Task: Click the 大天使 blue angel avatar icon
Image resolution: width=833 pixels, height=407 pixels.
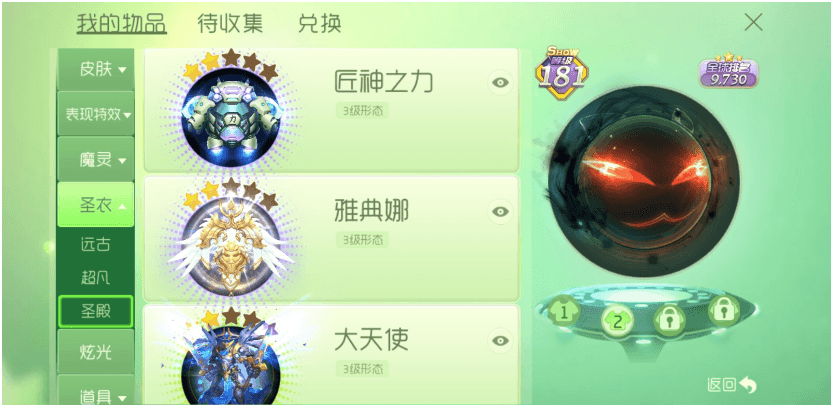Action: (x=231, y=362)
